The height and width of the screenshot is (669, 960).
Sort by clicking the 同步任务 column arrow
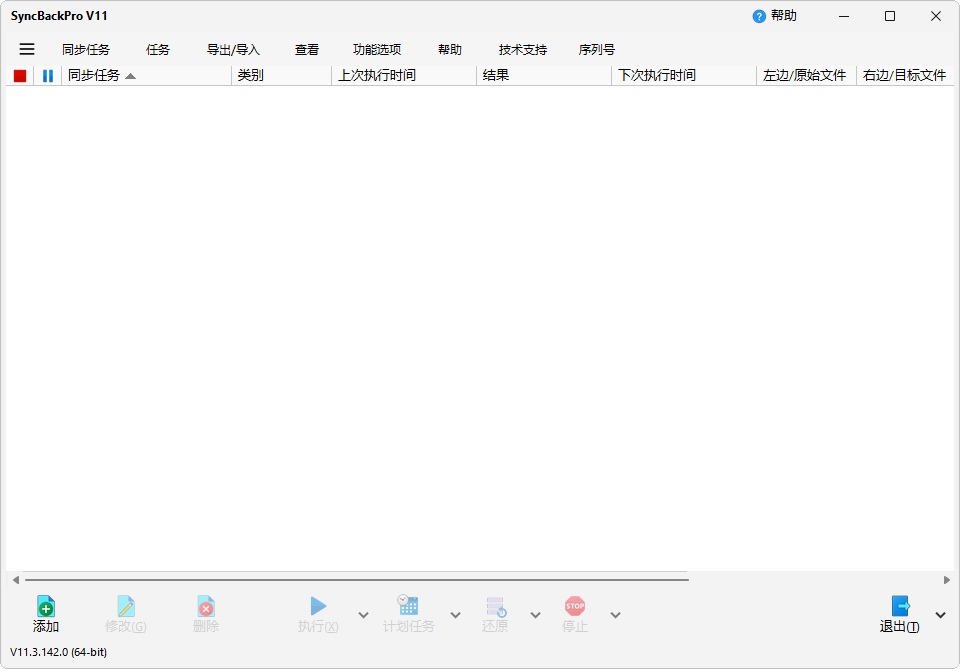[129, 74]
